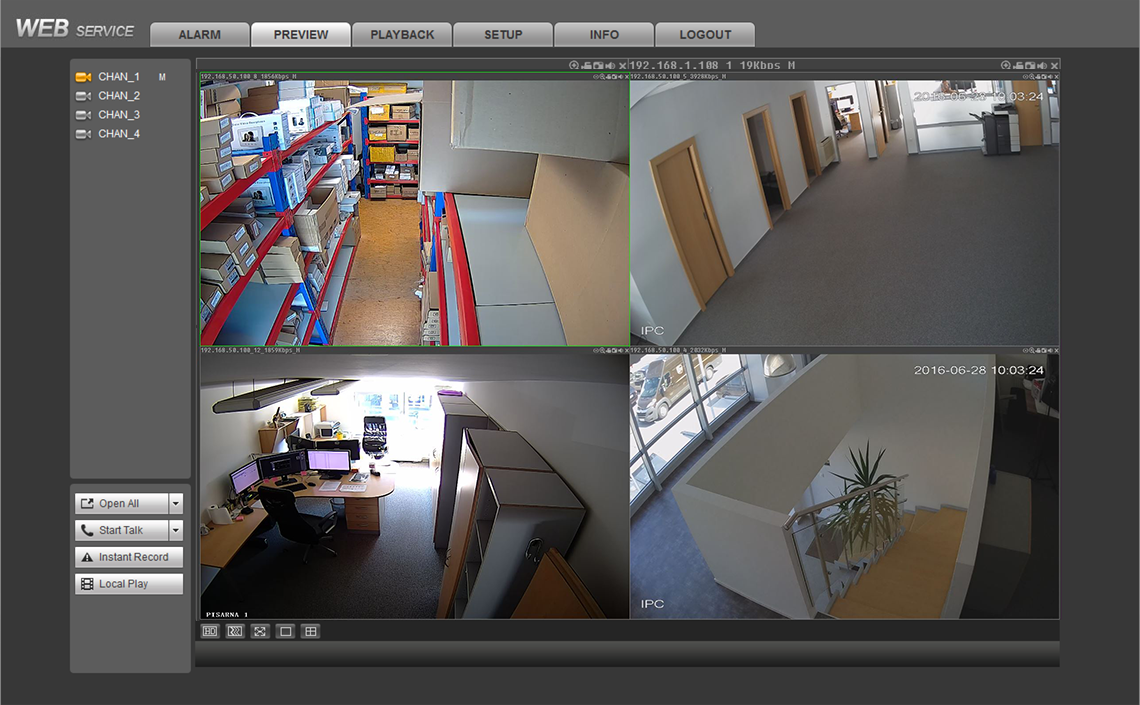Click the HD image quality icon

pyautogui.click(x=210, y=631)
